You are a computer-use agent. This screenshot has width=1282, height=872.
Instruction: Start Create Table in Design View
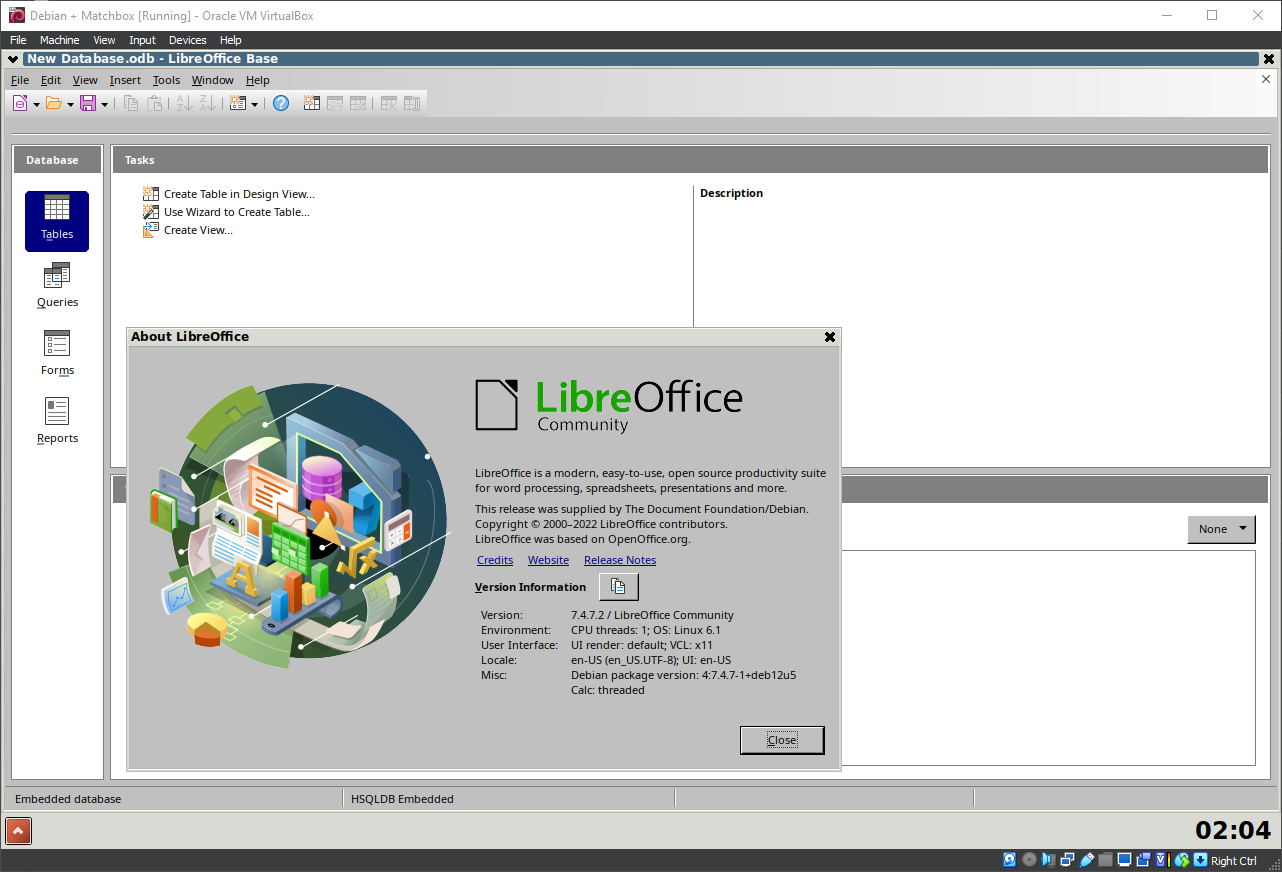click(x=239, y=193)
